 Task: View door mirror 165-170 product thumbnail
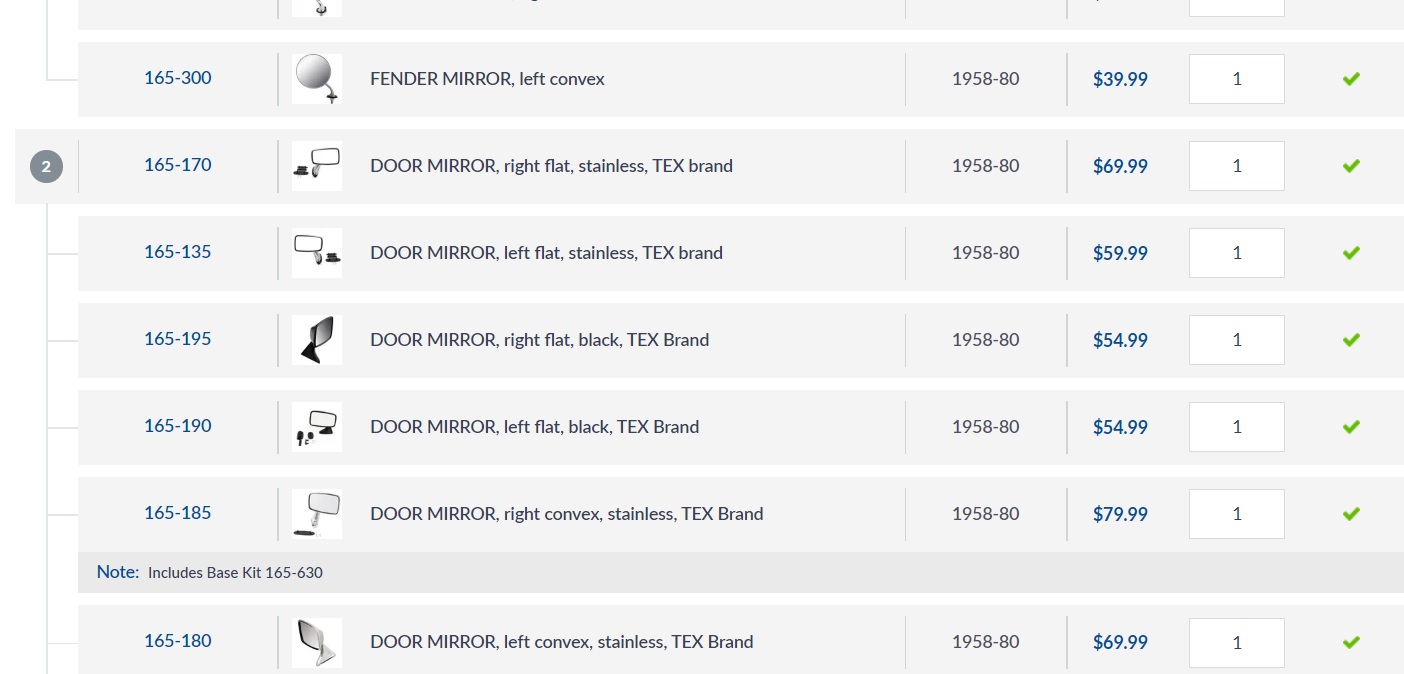(x=317, y=166)
